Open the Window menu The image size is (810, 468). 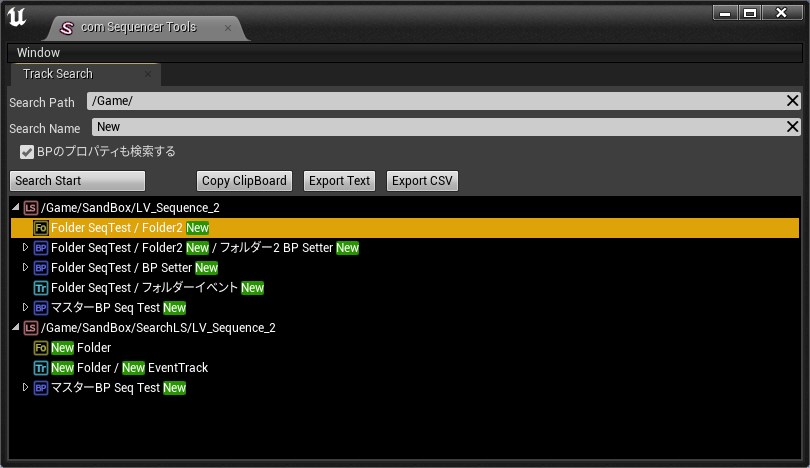click(38, 52)
